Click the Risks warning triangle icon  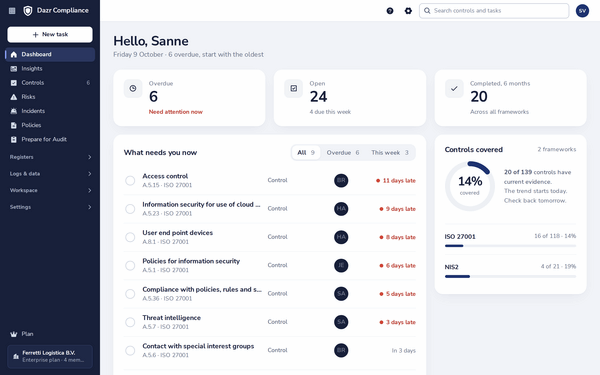[x=14, y=97]
